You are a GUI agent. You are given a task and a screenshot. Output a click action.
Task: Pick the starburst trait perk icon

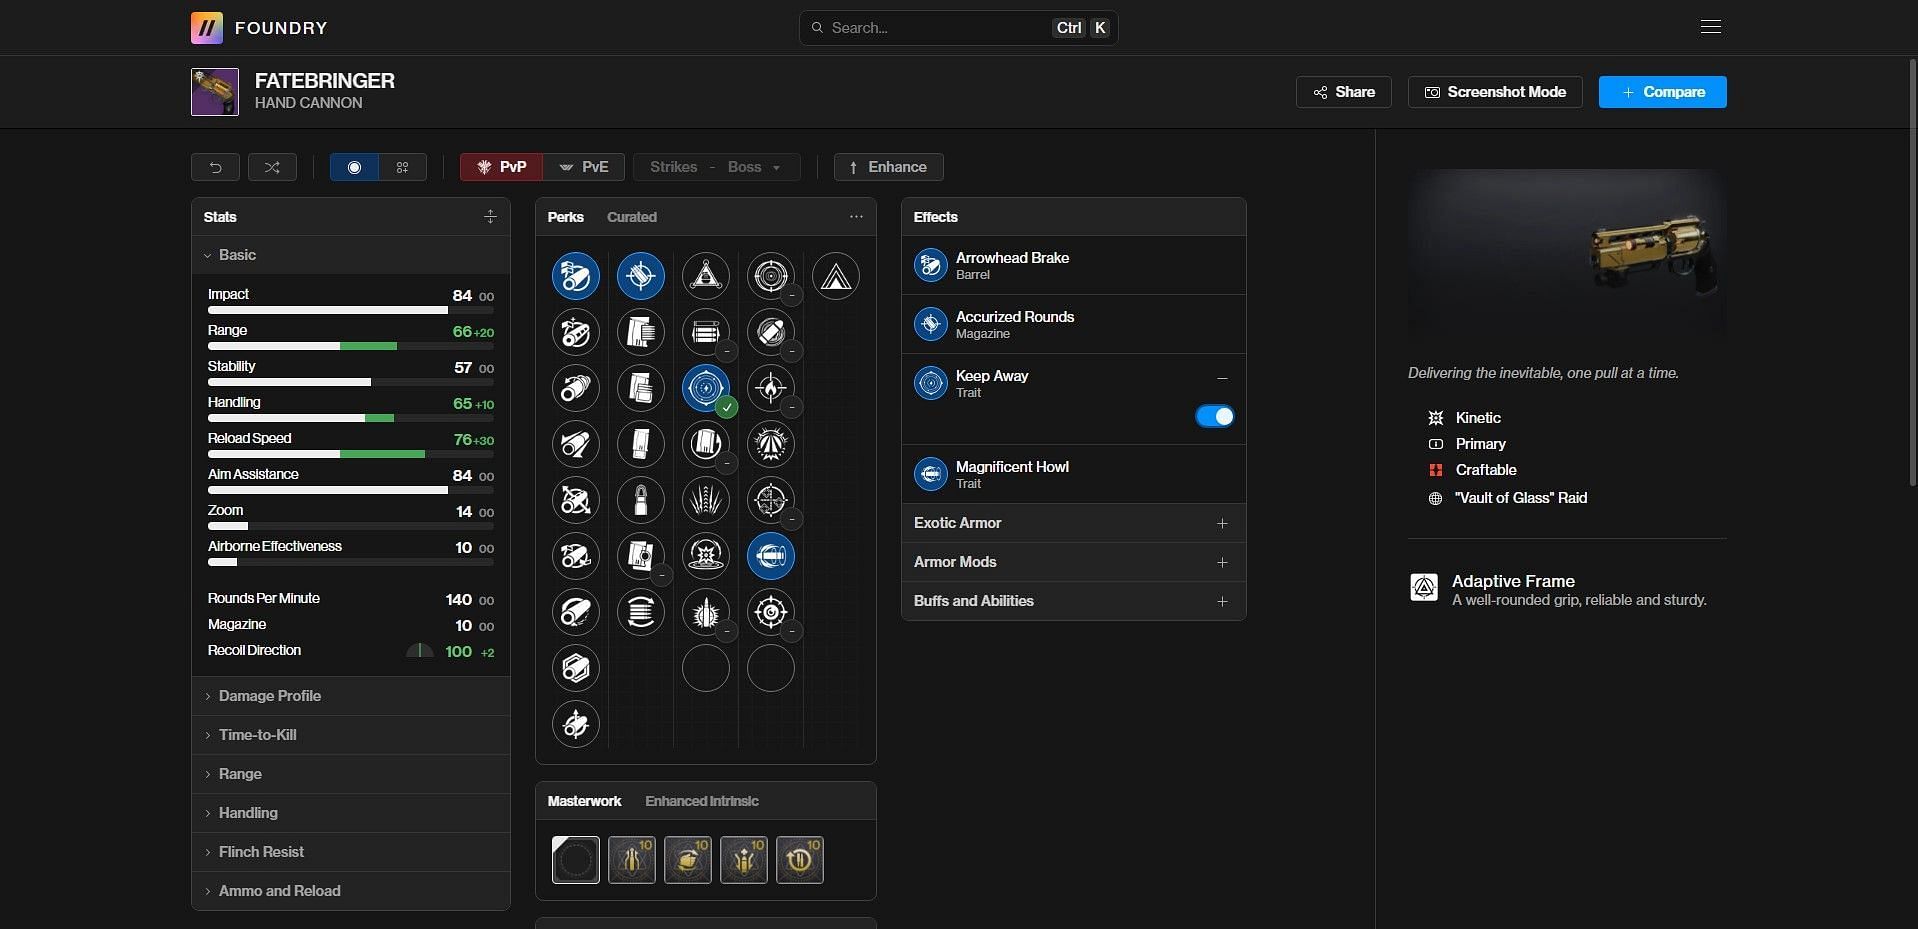point(771,444)
